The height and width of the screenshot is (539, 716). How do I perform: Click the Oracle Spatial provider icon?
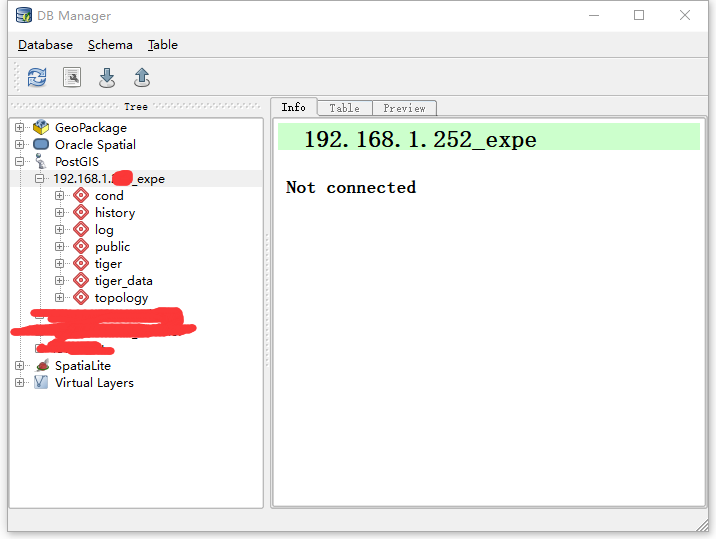click(x=41, y=144)
